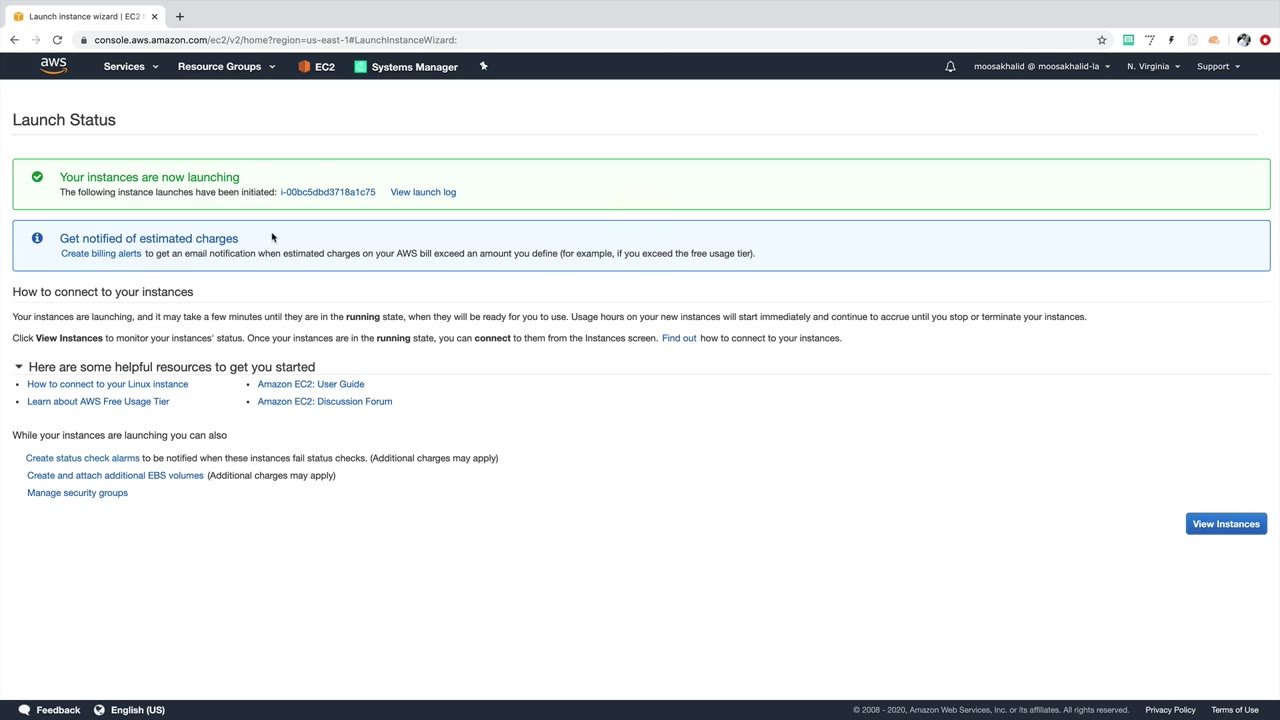Click the "Get notified of estimated charges" text
This screenshot has width=1280, height=720.
point(149,238)
